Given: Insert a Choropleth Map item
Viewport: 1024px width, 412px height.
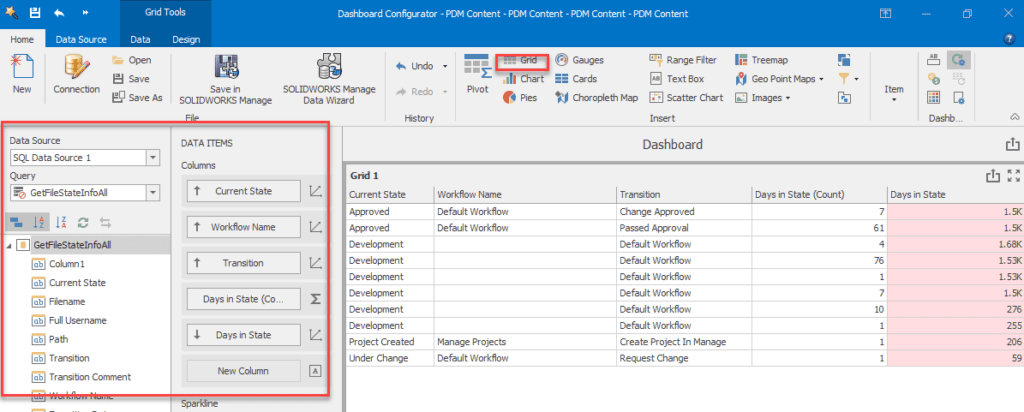Looking at the screenshot, I should coord(595,98).
